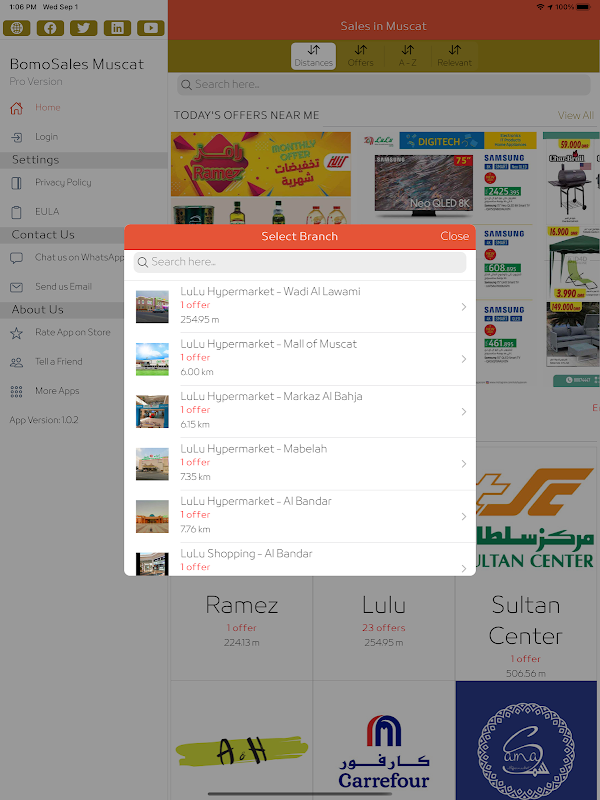This screenshot has width=600, height=800.
Task: Click the main Search here field
Action: tap(384, 85)
